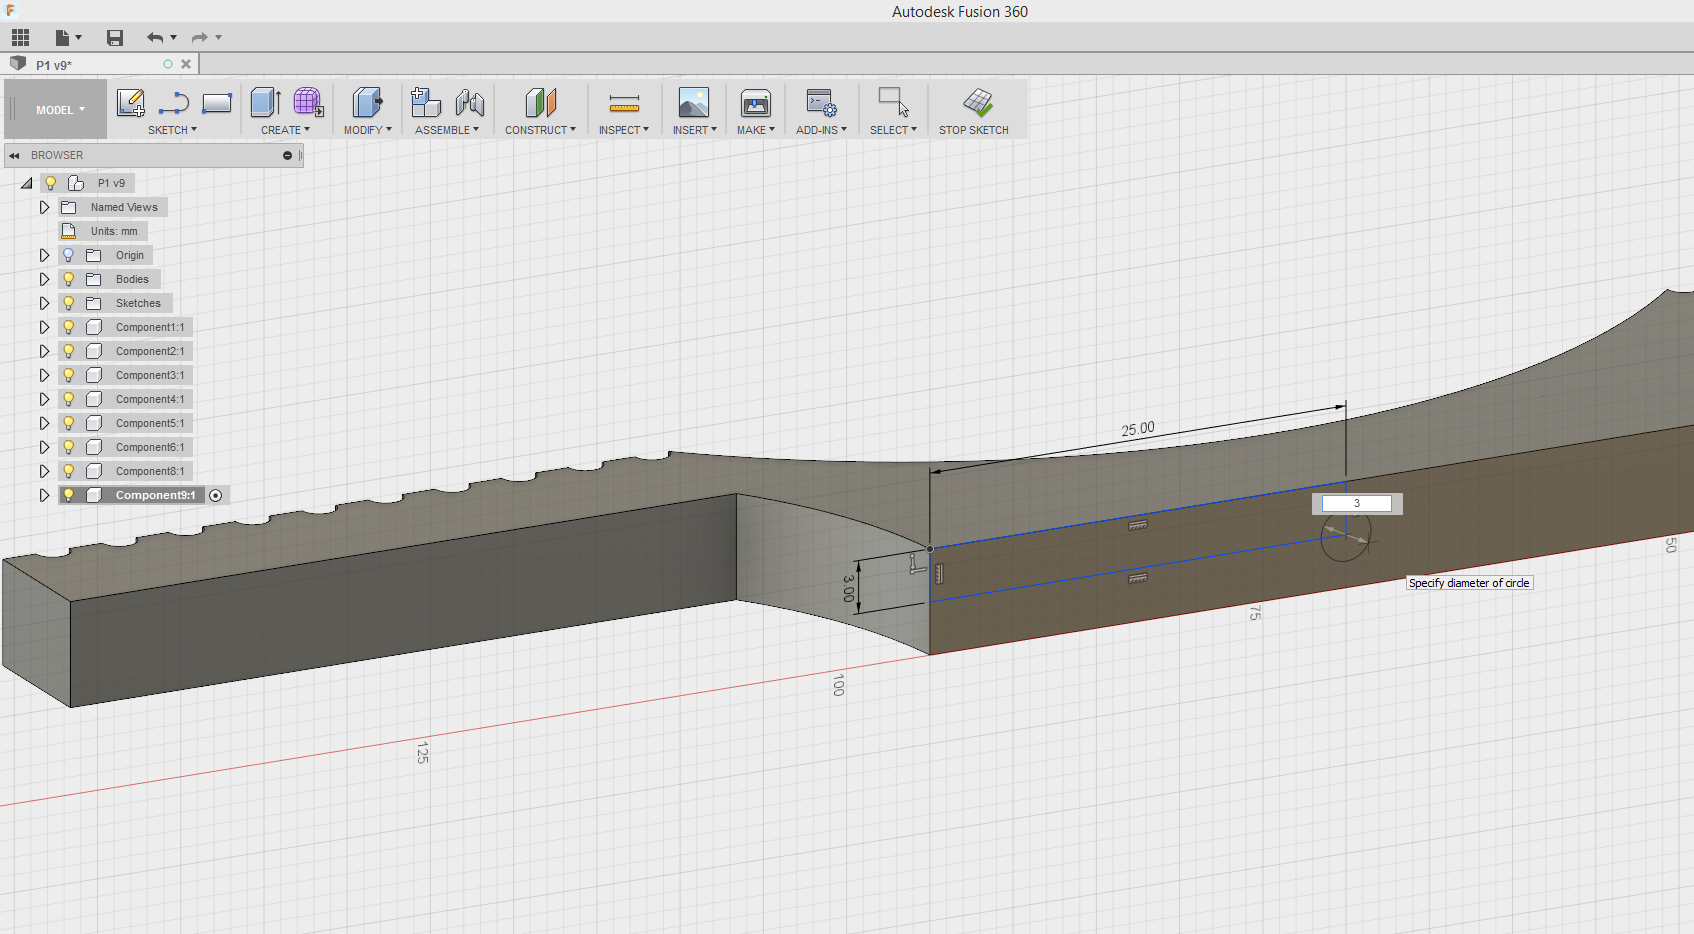Open the ASSEMBLE menu

click(x=446, y=130)
